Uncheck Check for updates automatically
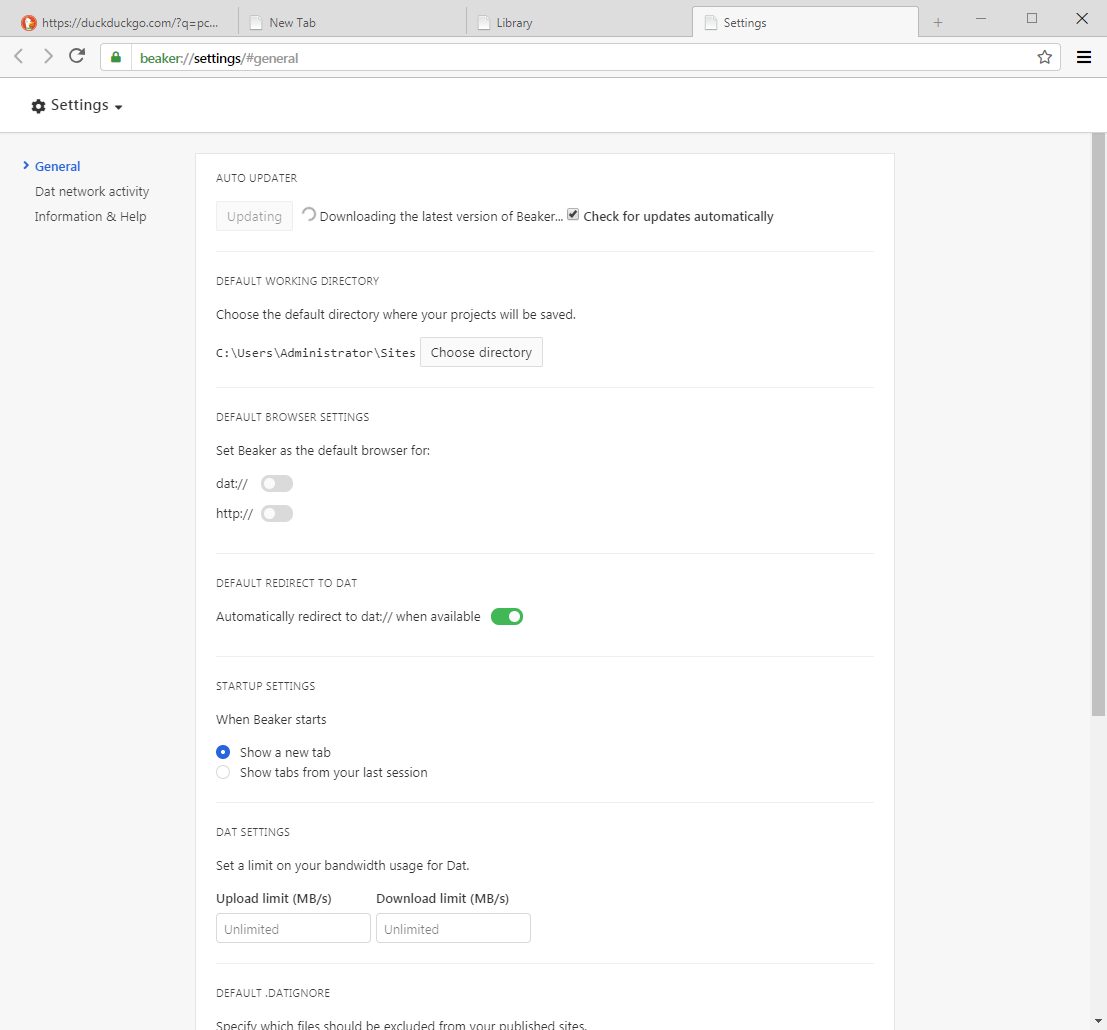 [x=573, y=214]
